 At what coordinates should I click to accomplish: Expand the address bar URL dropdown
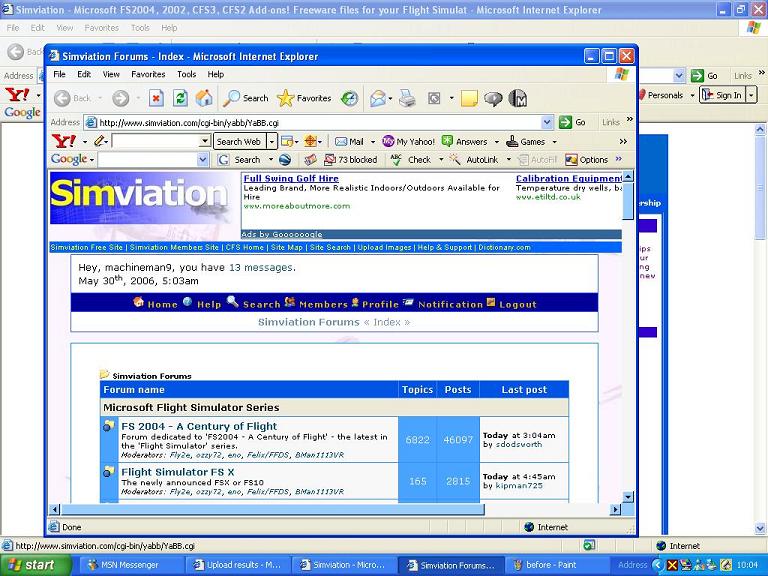(547, 122)
